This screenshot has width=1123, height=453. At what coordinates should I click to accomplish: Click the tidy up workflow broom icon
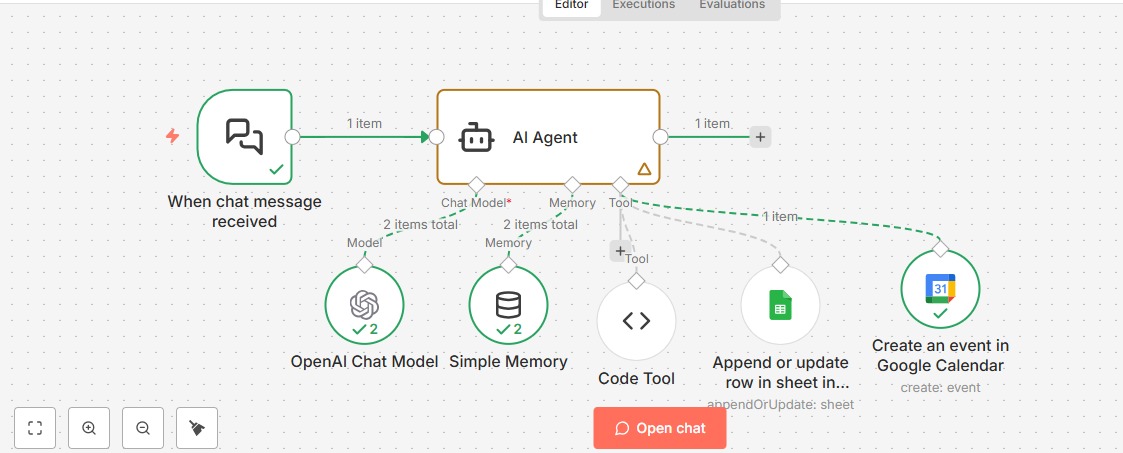click(x=197, y=428)
